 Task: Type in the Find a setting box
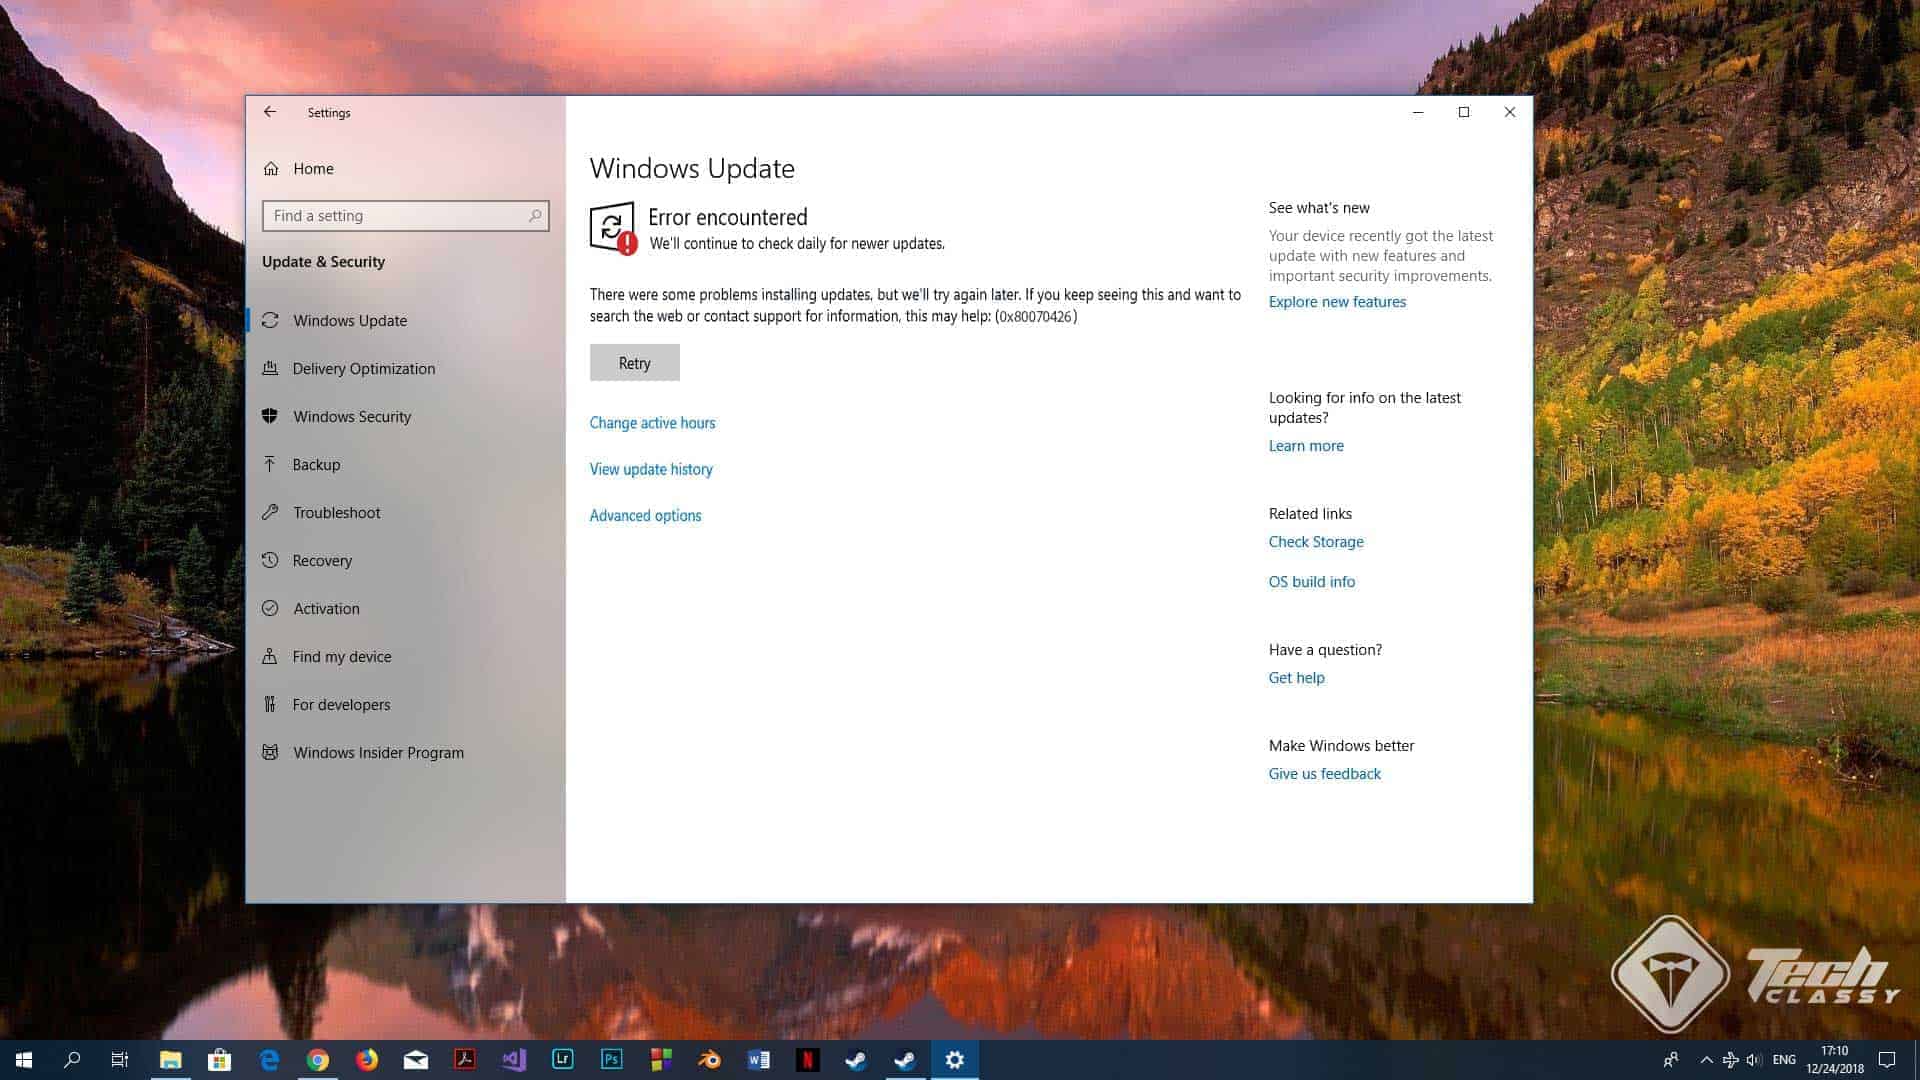point(395,215)
